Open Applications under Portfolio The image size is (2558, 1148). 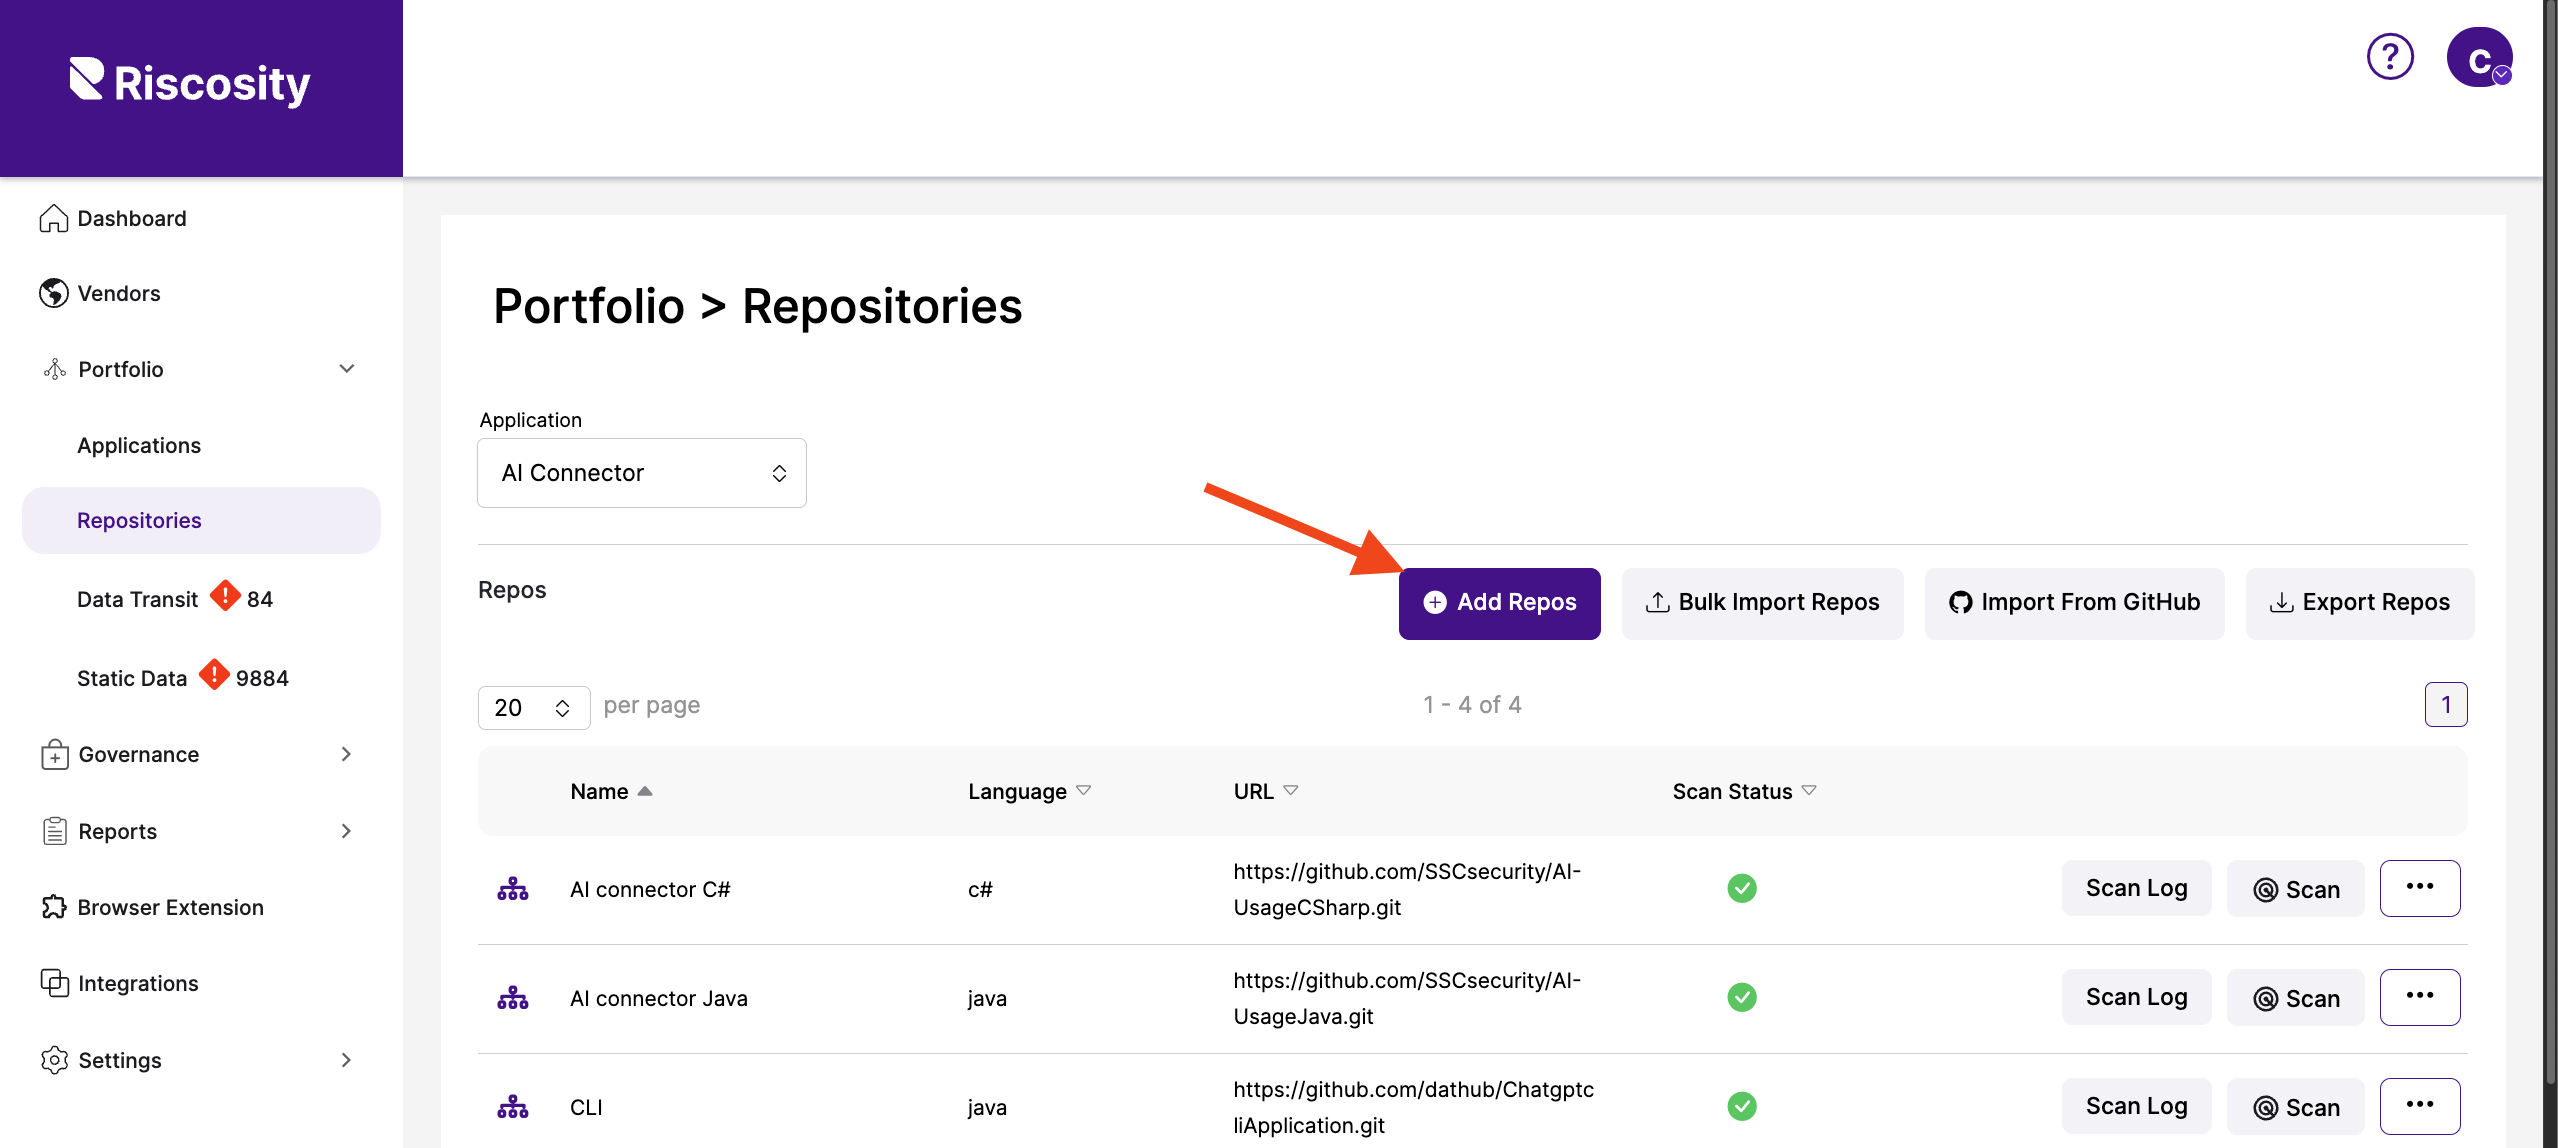[x=139, y=445]
